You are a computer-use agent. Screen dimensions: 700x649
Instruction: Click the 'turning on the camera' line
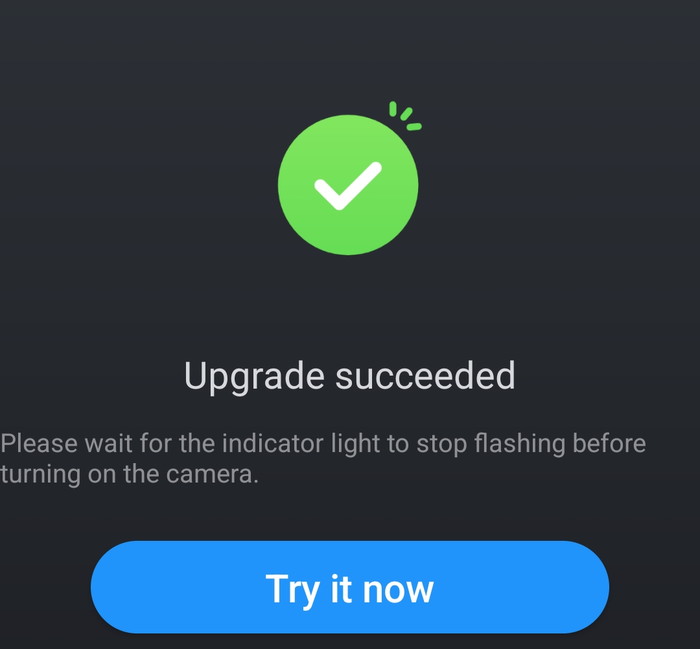pos(129,474)
